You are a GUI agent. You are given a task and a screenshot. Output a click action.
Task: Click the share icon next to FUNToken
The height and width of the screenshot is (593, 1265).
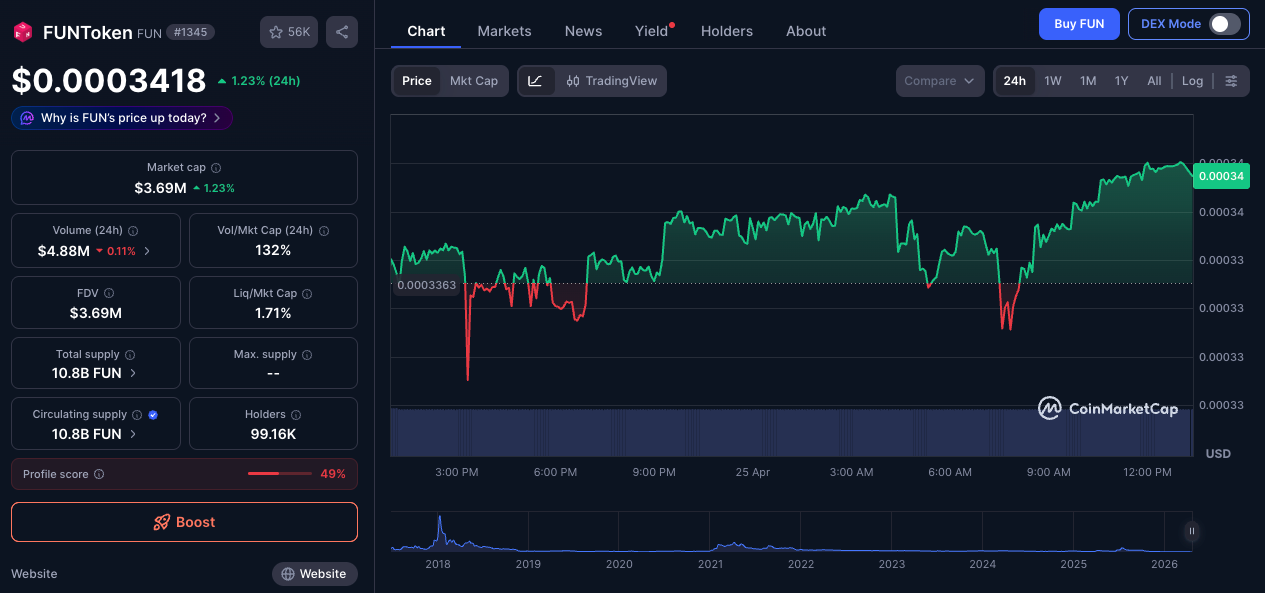coord(342,32)
